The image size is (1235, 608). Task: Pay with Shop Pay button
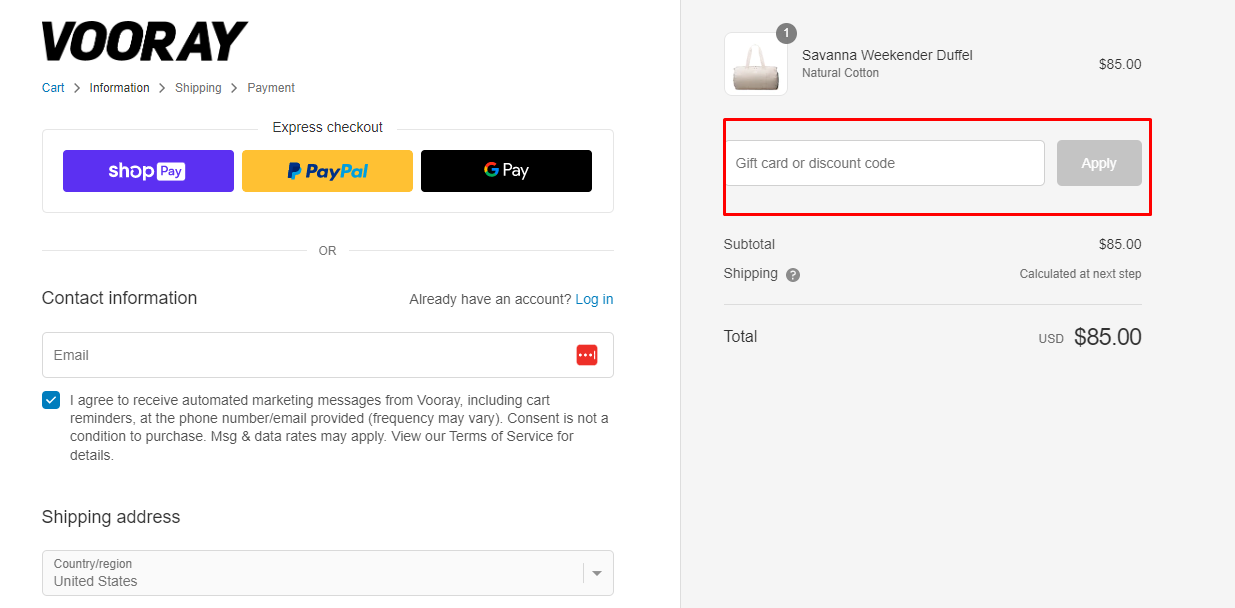(x=148, y=171)
